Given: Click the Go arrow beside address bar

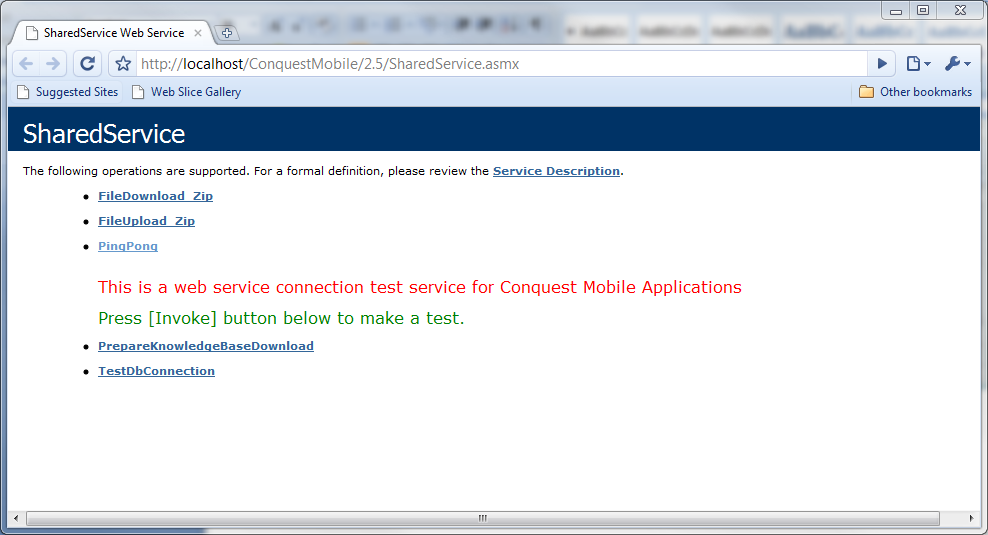Looking at the screenshot, I should pyautogui.click(x=882, y=64).
